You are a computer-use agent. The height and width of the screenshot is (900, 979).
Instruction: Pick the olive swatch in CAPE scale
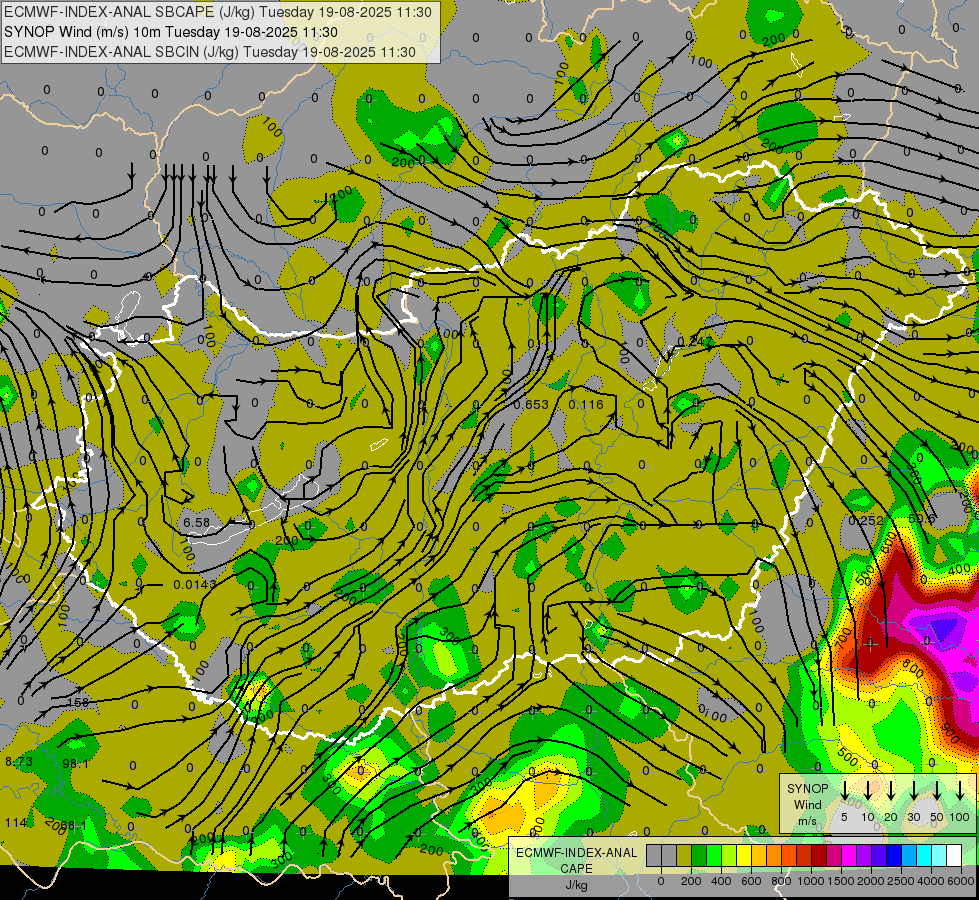pyautogui.click(x=684, y=855)
